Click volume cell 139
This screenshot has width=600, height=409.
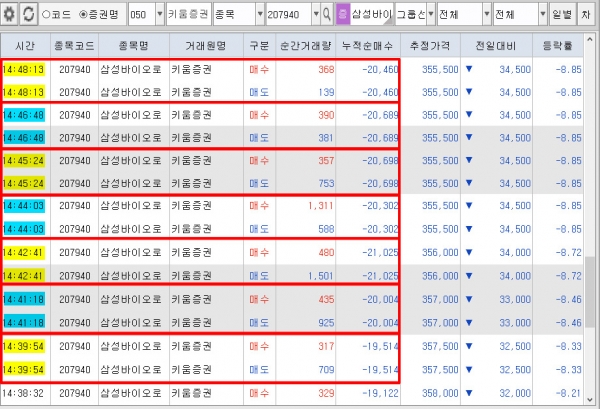[x=326, y=92]
